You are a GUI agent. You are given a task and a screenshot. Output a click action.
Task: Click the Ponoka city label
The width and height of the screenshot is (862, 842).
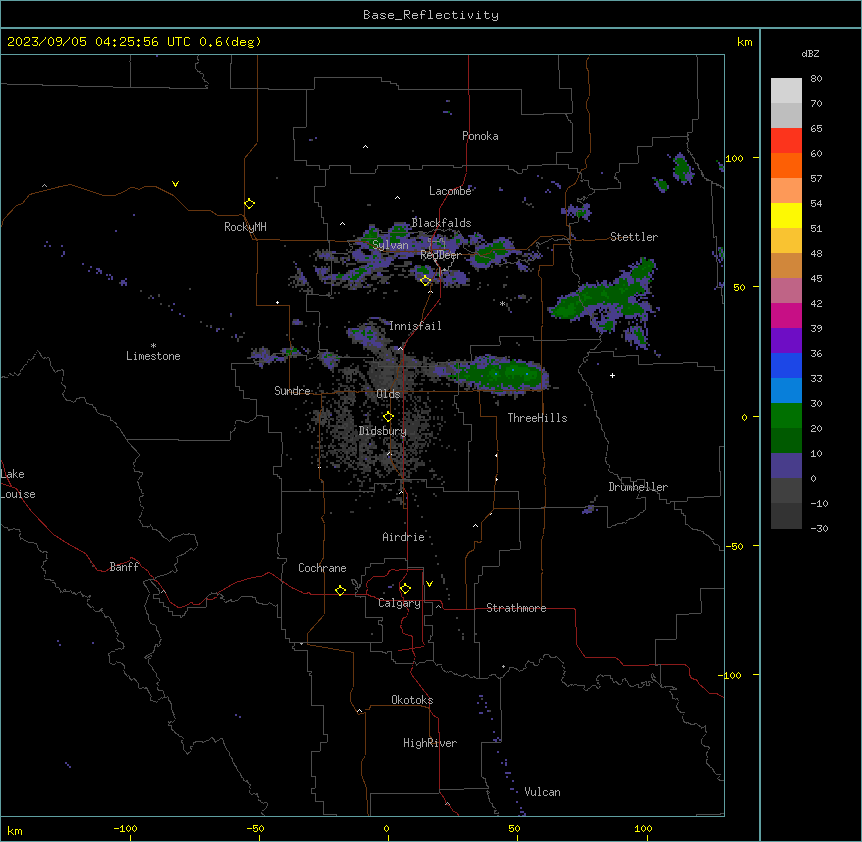480,136
